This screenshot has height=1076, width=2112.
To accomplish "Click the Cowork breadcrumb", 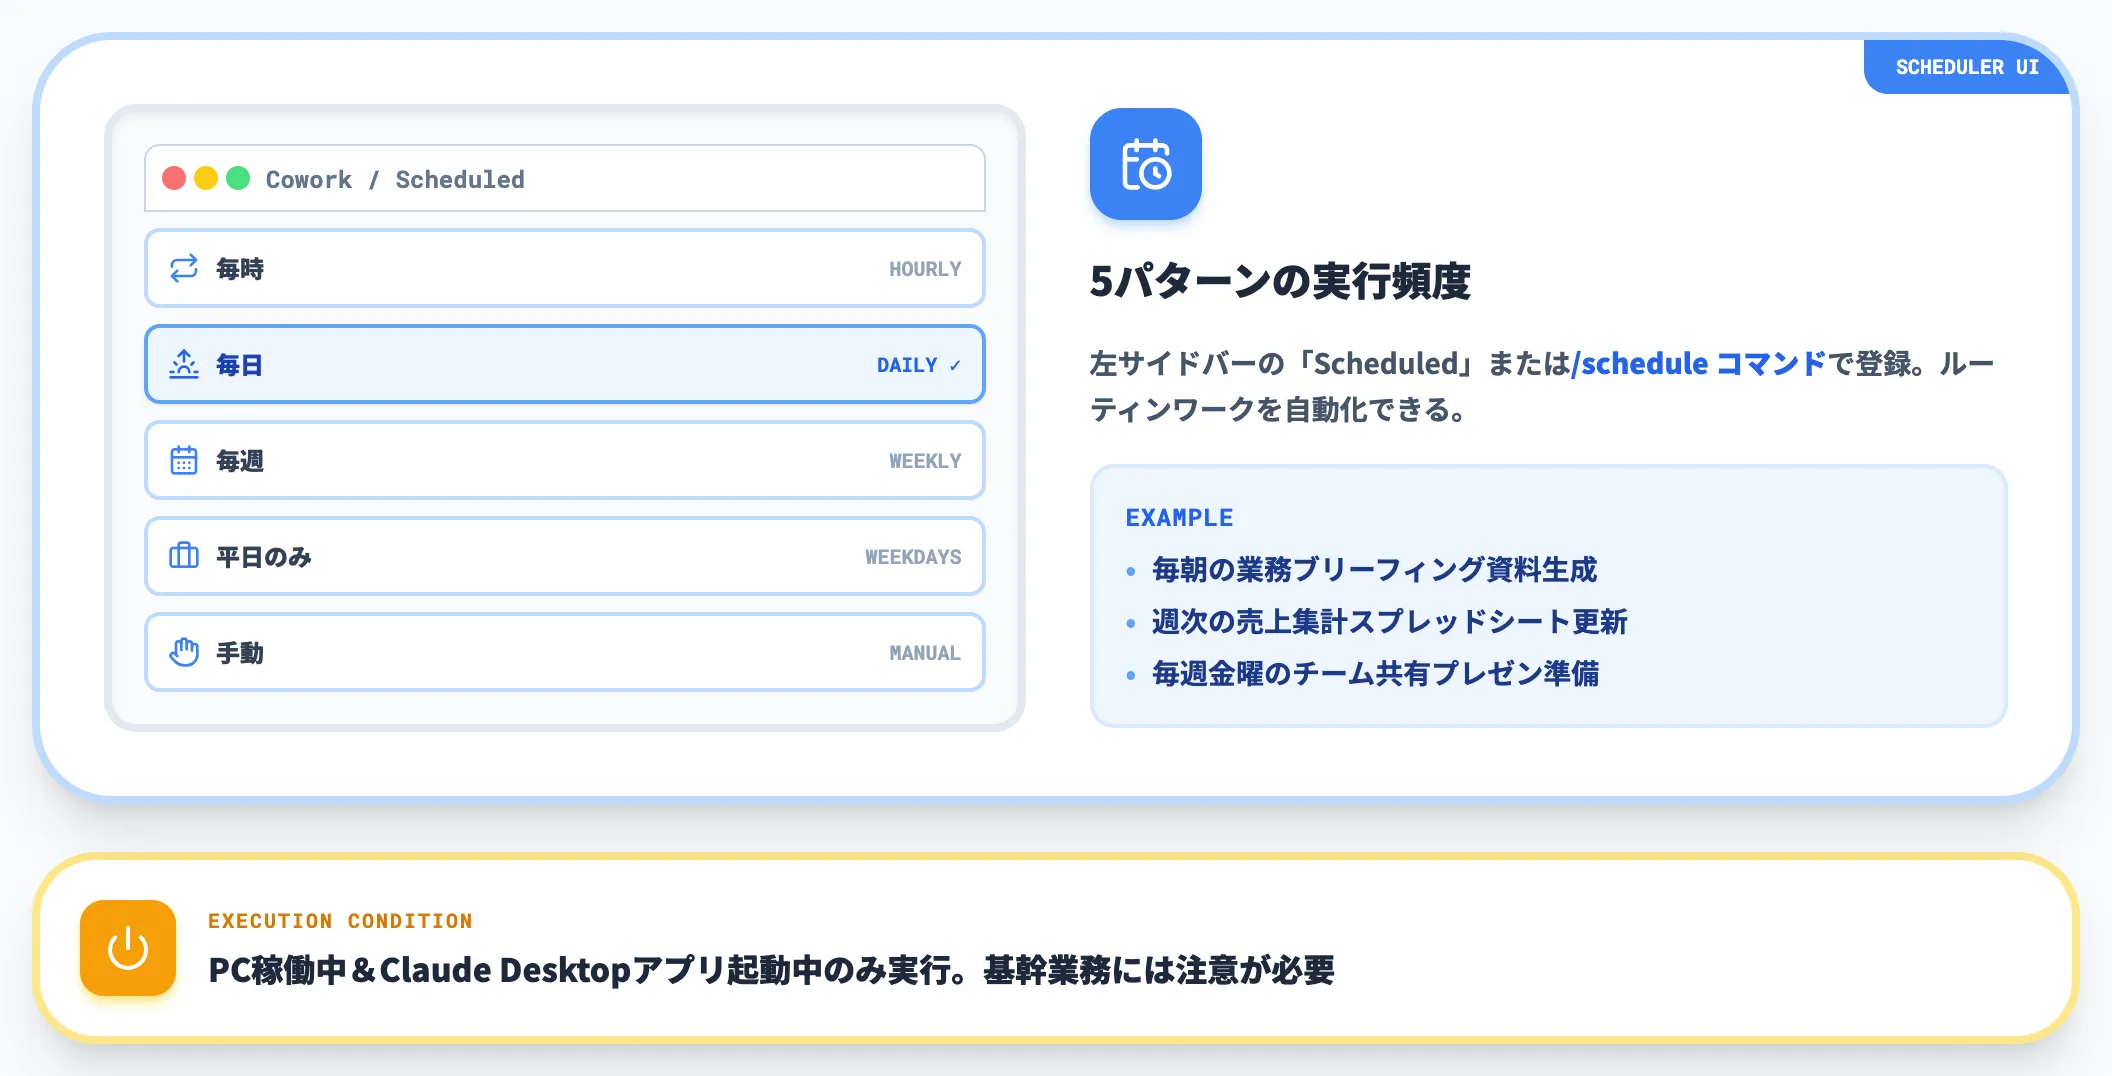I will coord(309,179).
